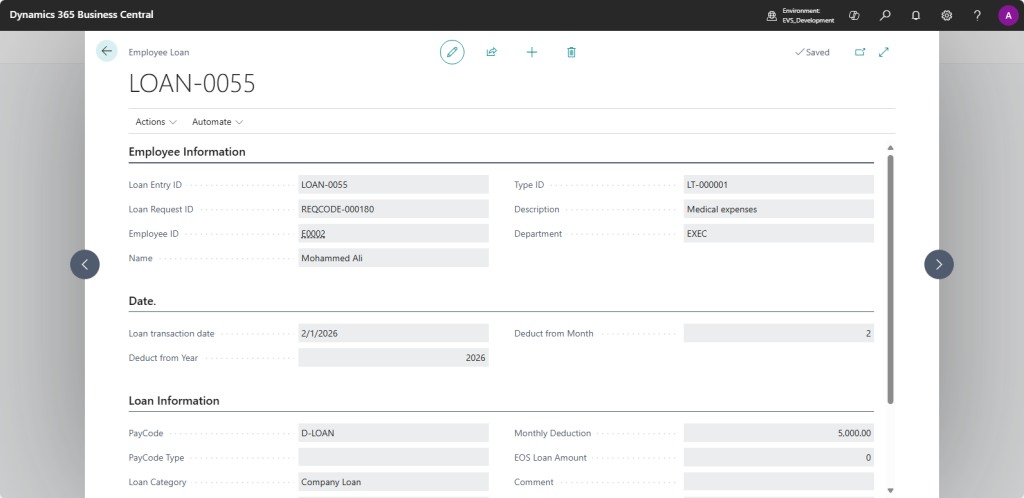Go back using the arrow icon
The image size is (1024, 498).
click(x=107, y=51)
